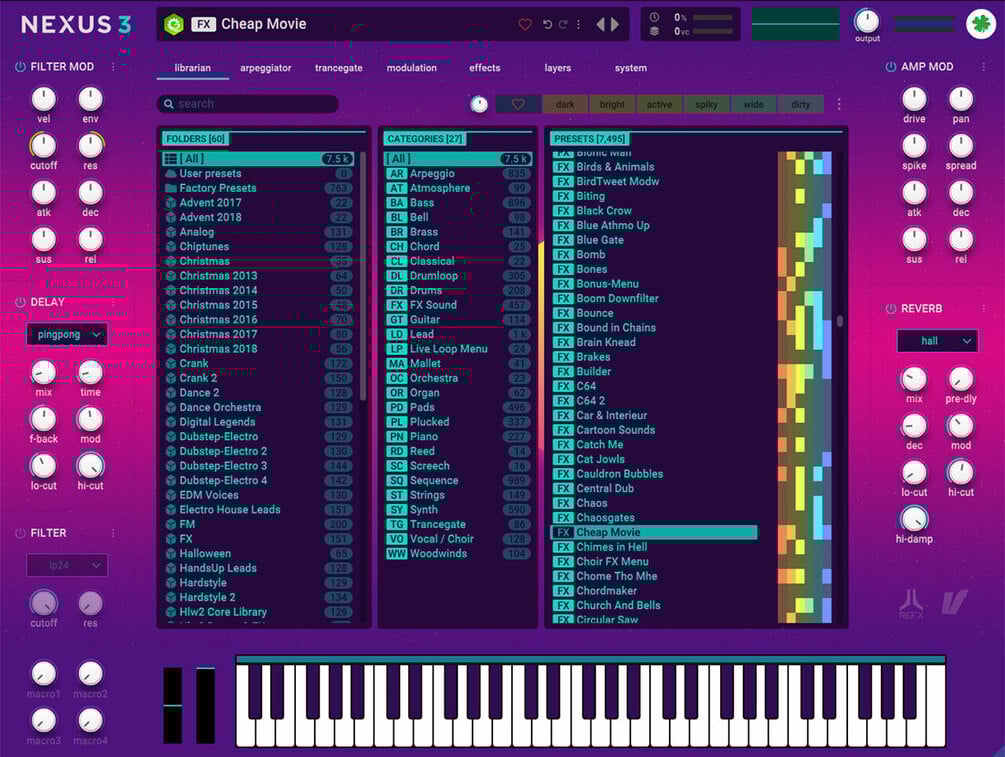Toggle the REVERB power button

point(891,309)
